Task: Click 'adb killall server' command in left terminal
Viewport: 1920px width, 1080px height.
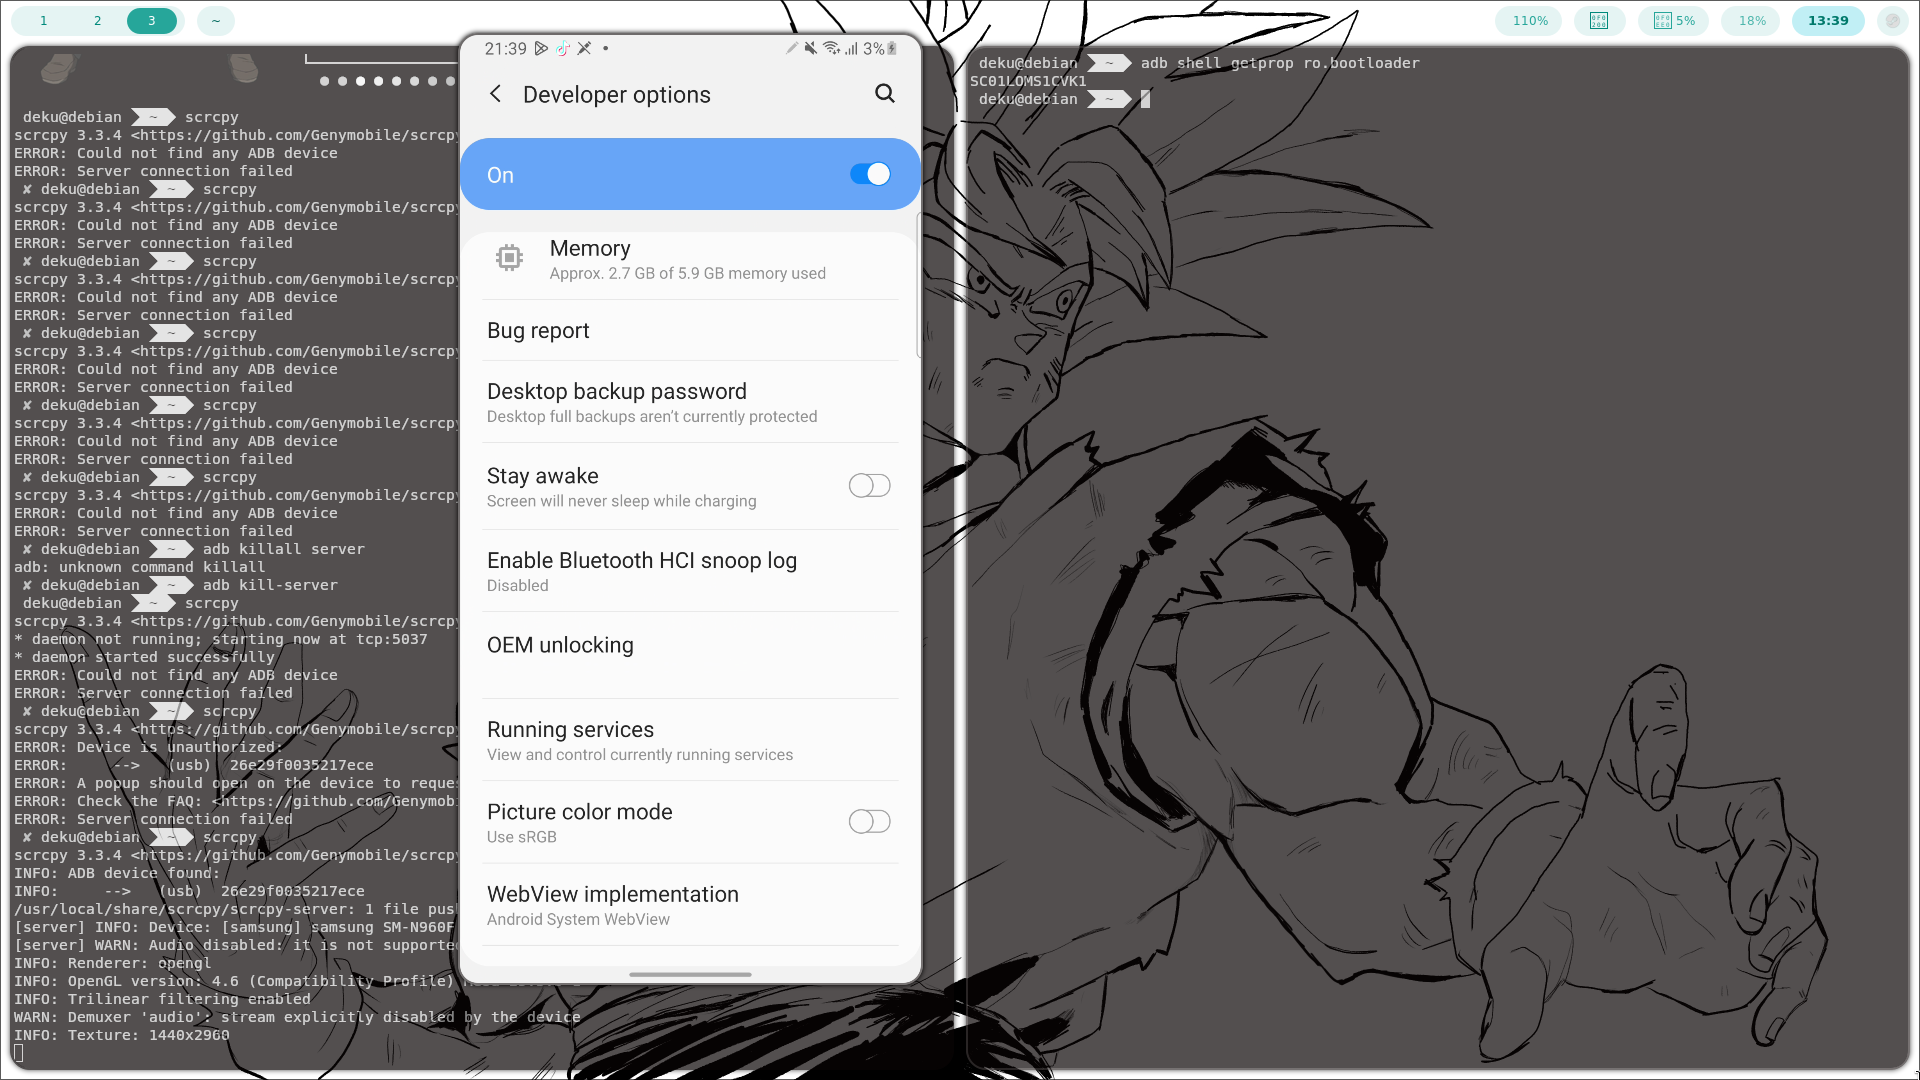Action: click(284, 549)
